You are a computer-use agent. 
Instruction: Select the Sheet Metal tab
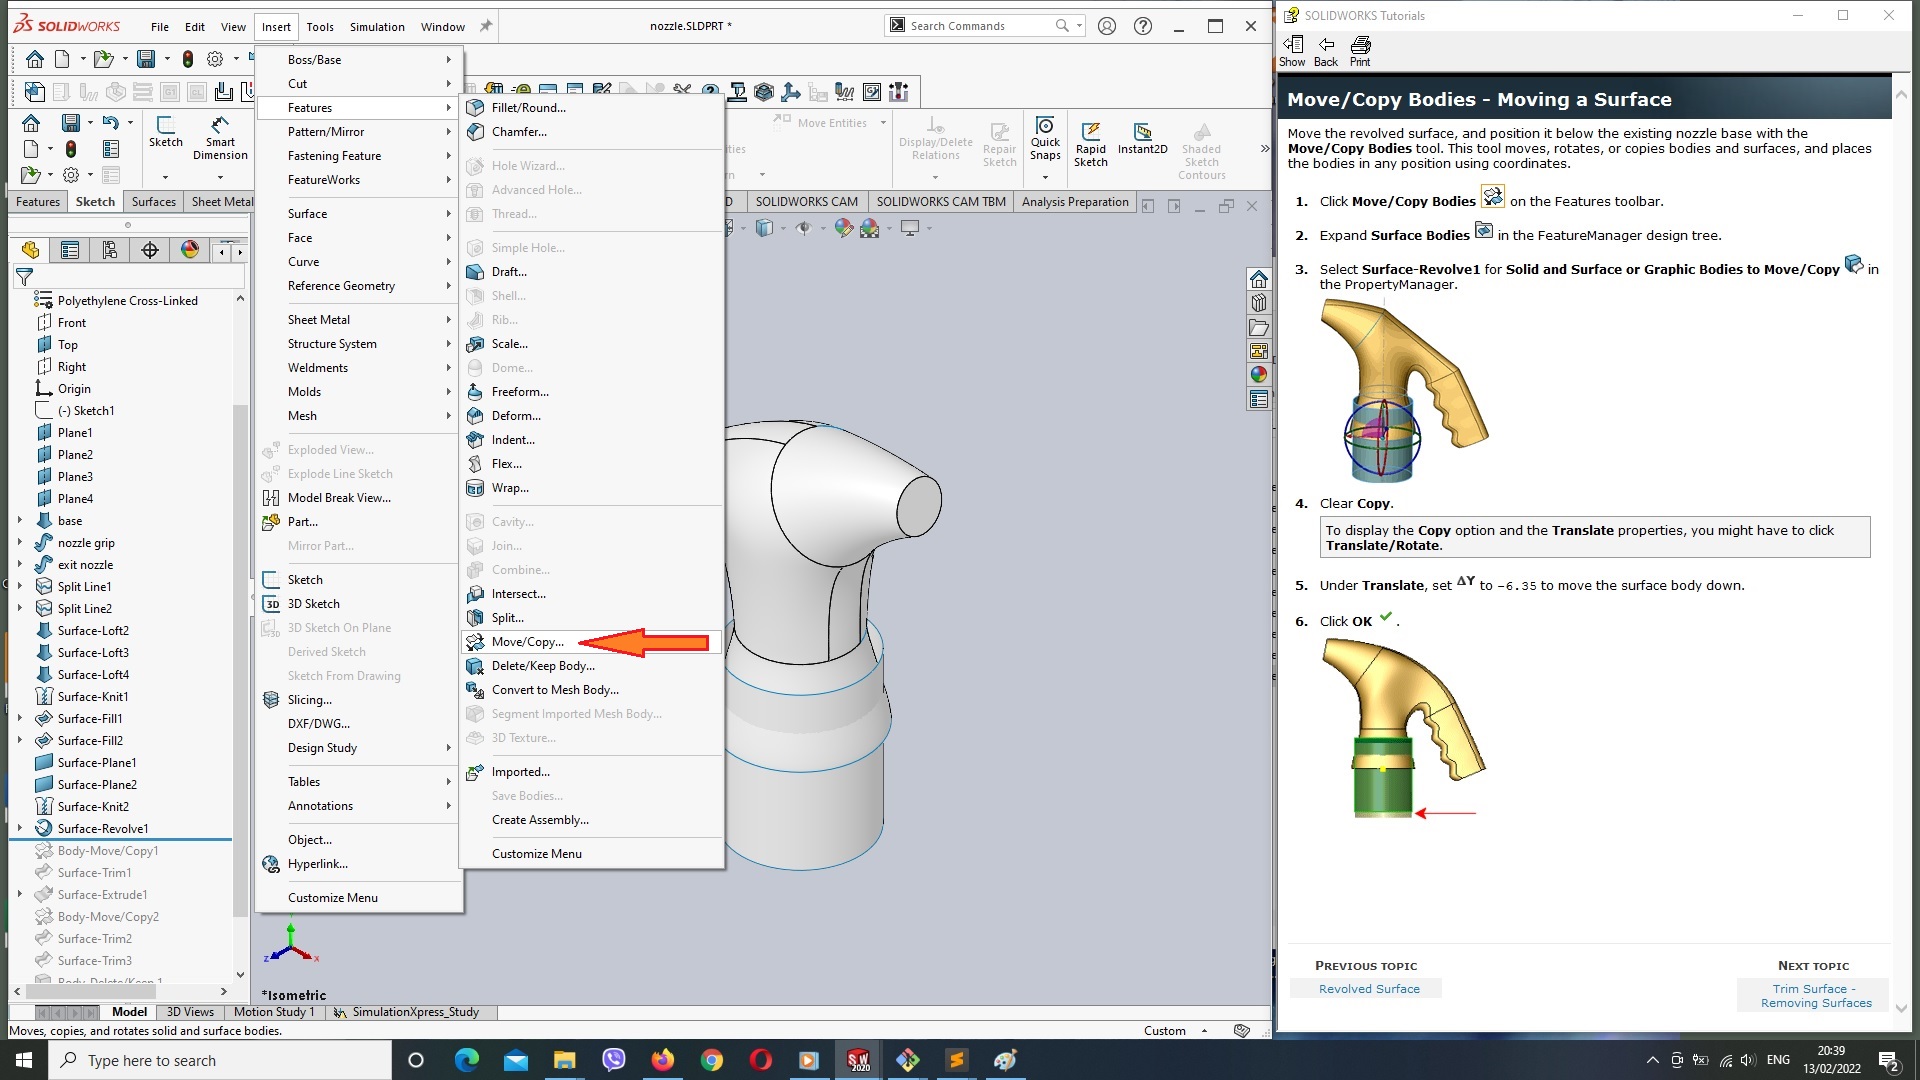(x=223, y=200)
